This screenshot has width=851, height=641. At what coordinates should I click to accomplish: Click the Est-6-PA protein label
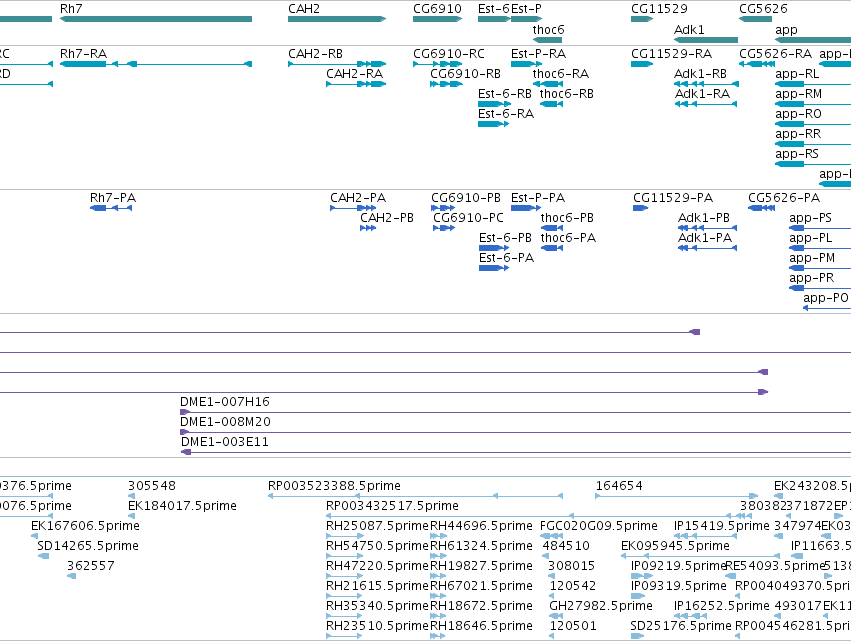click(x=506, y=258)
